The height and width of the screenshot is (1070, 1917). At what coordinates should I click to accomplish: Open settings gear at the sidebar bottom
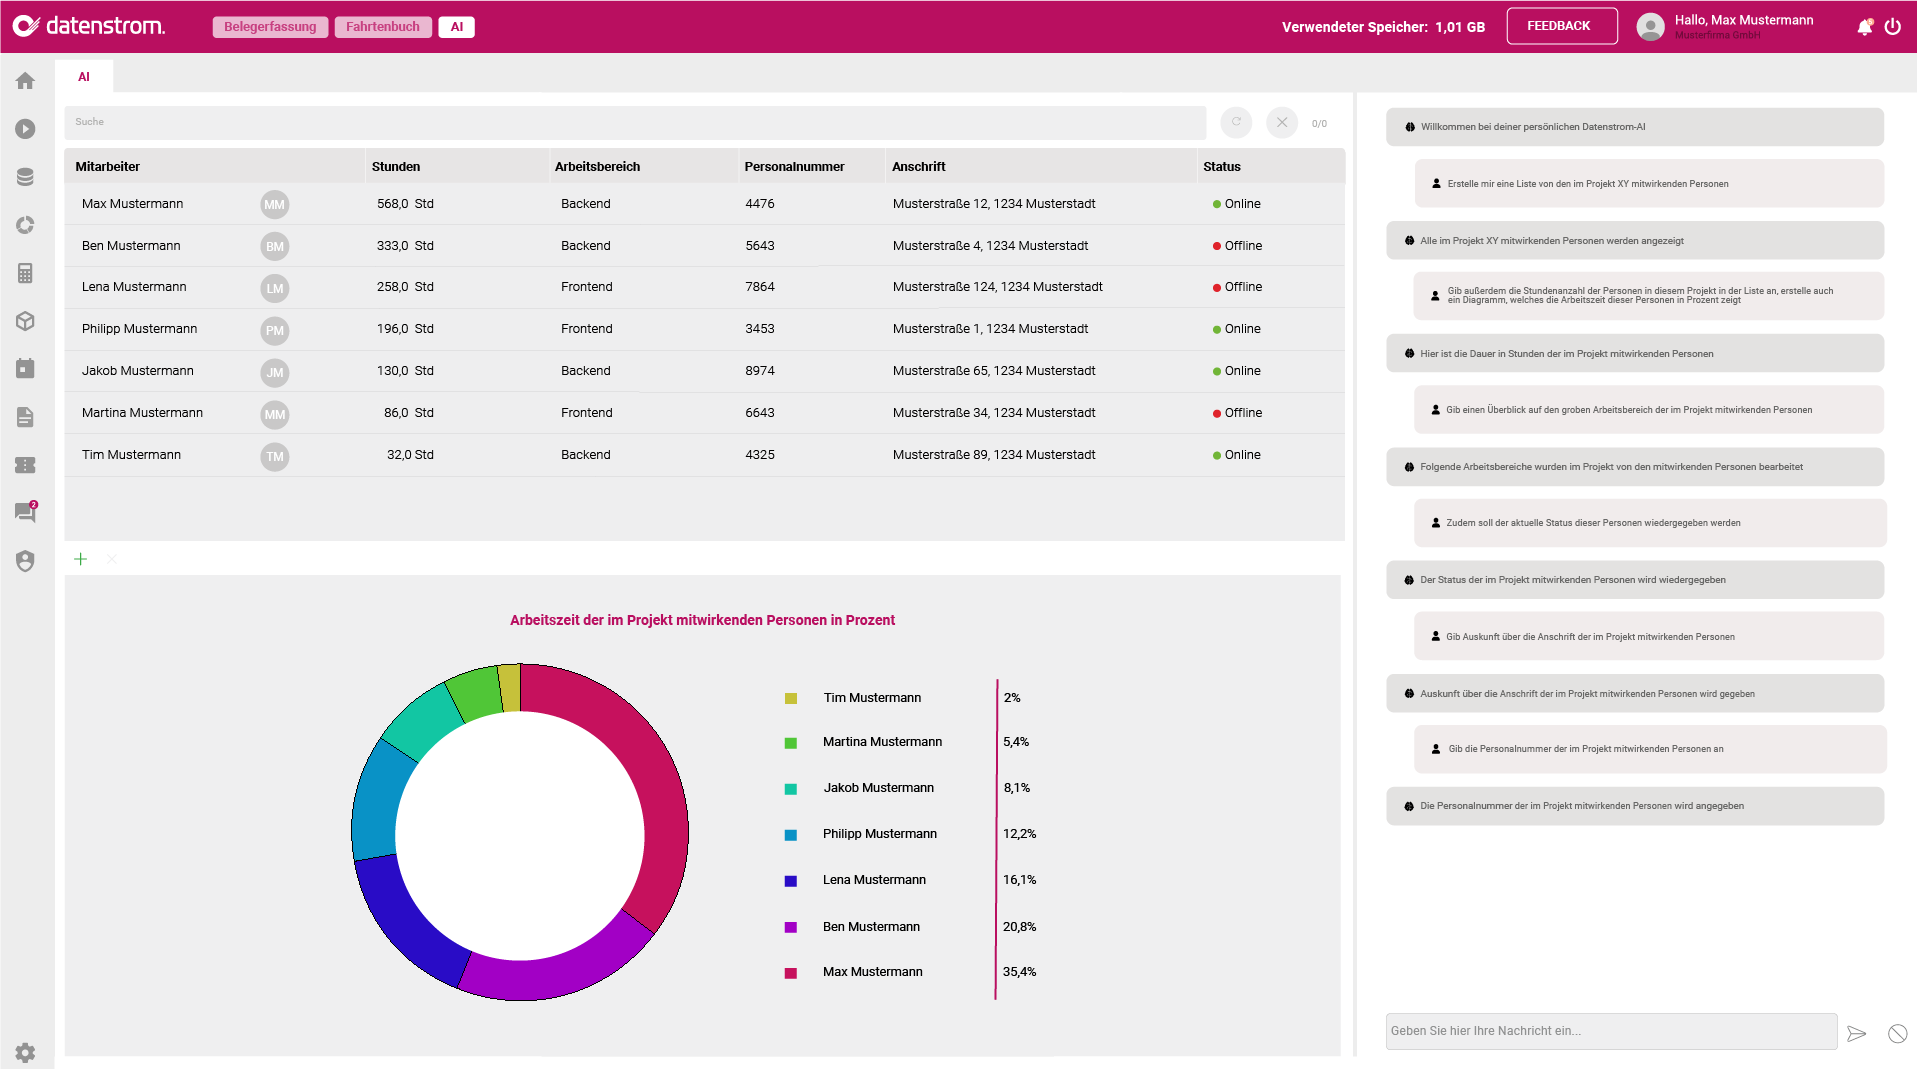25,1052
